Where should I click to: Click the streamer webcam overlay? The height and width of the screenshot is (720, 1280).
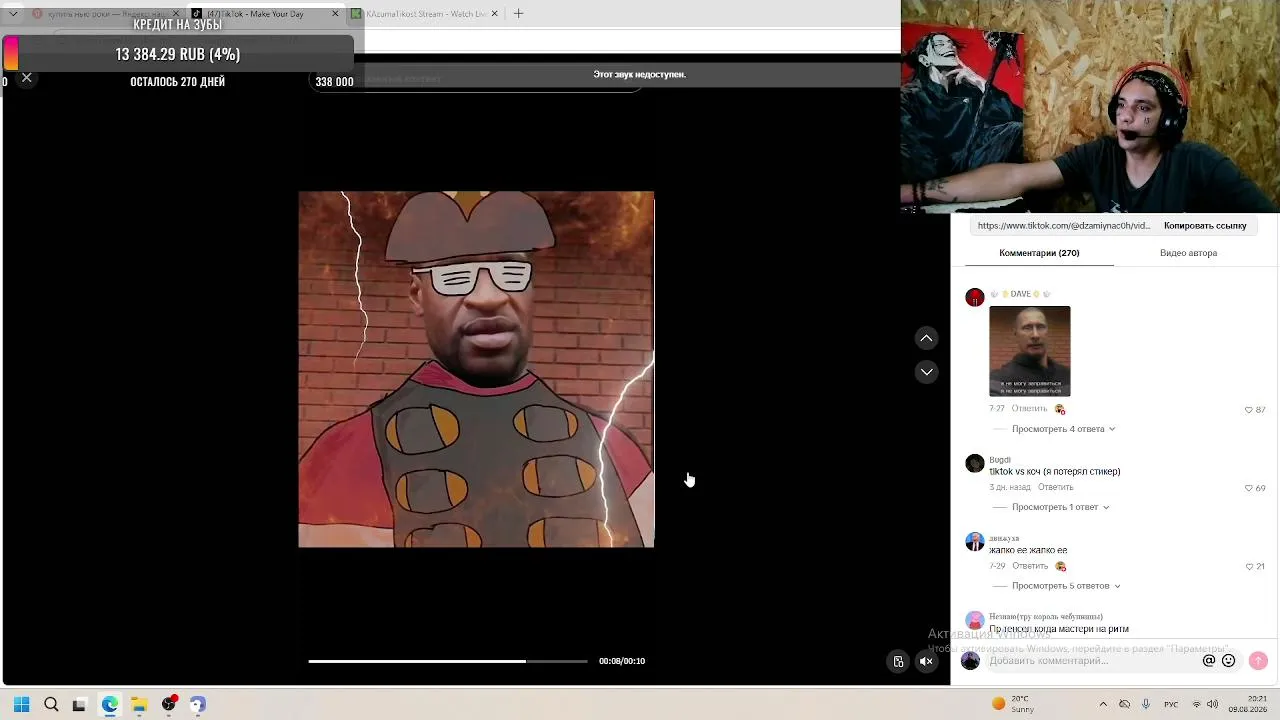tap(1090, 107)
